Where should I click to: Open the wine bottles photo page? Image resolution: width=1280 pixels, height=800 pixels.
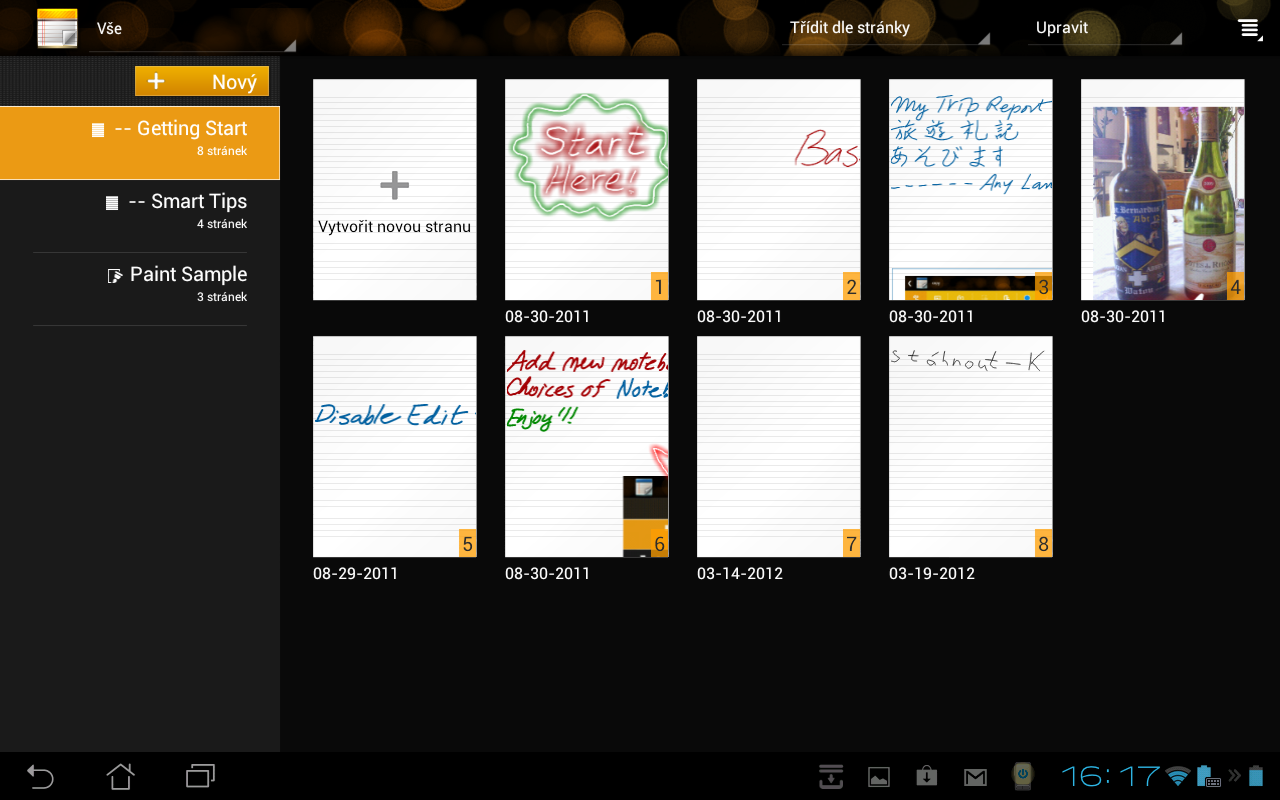(1162, 189)
